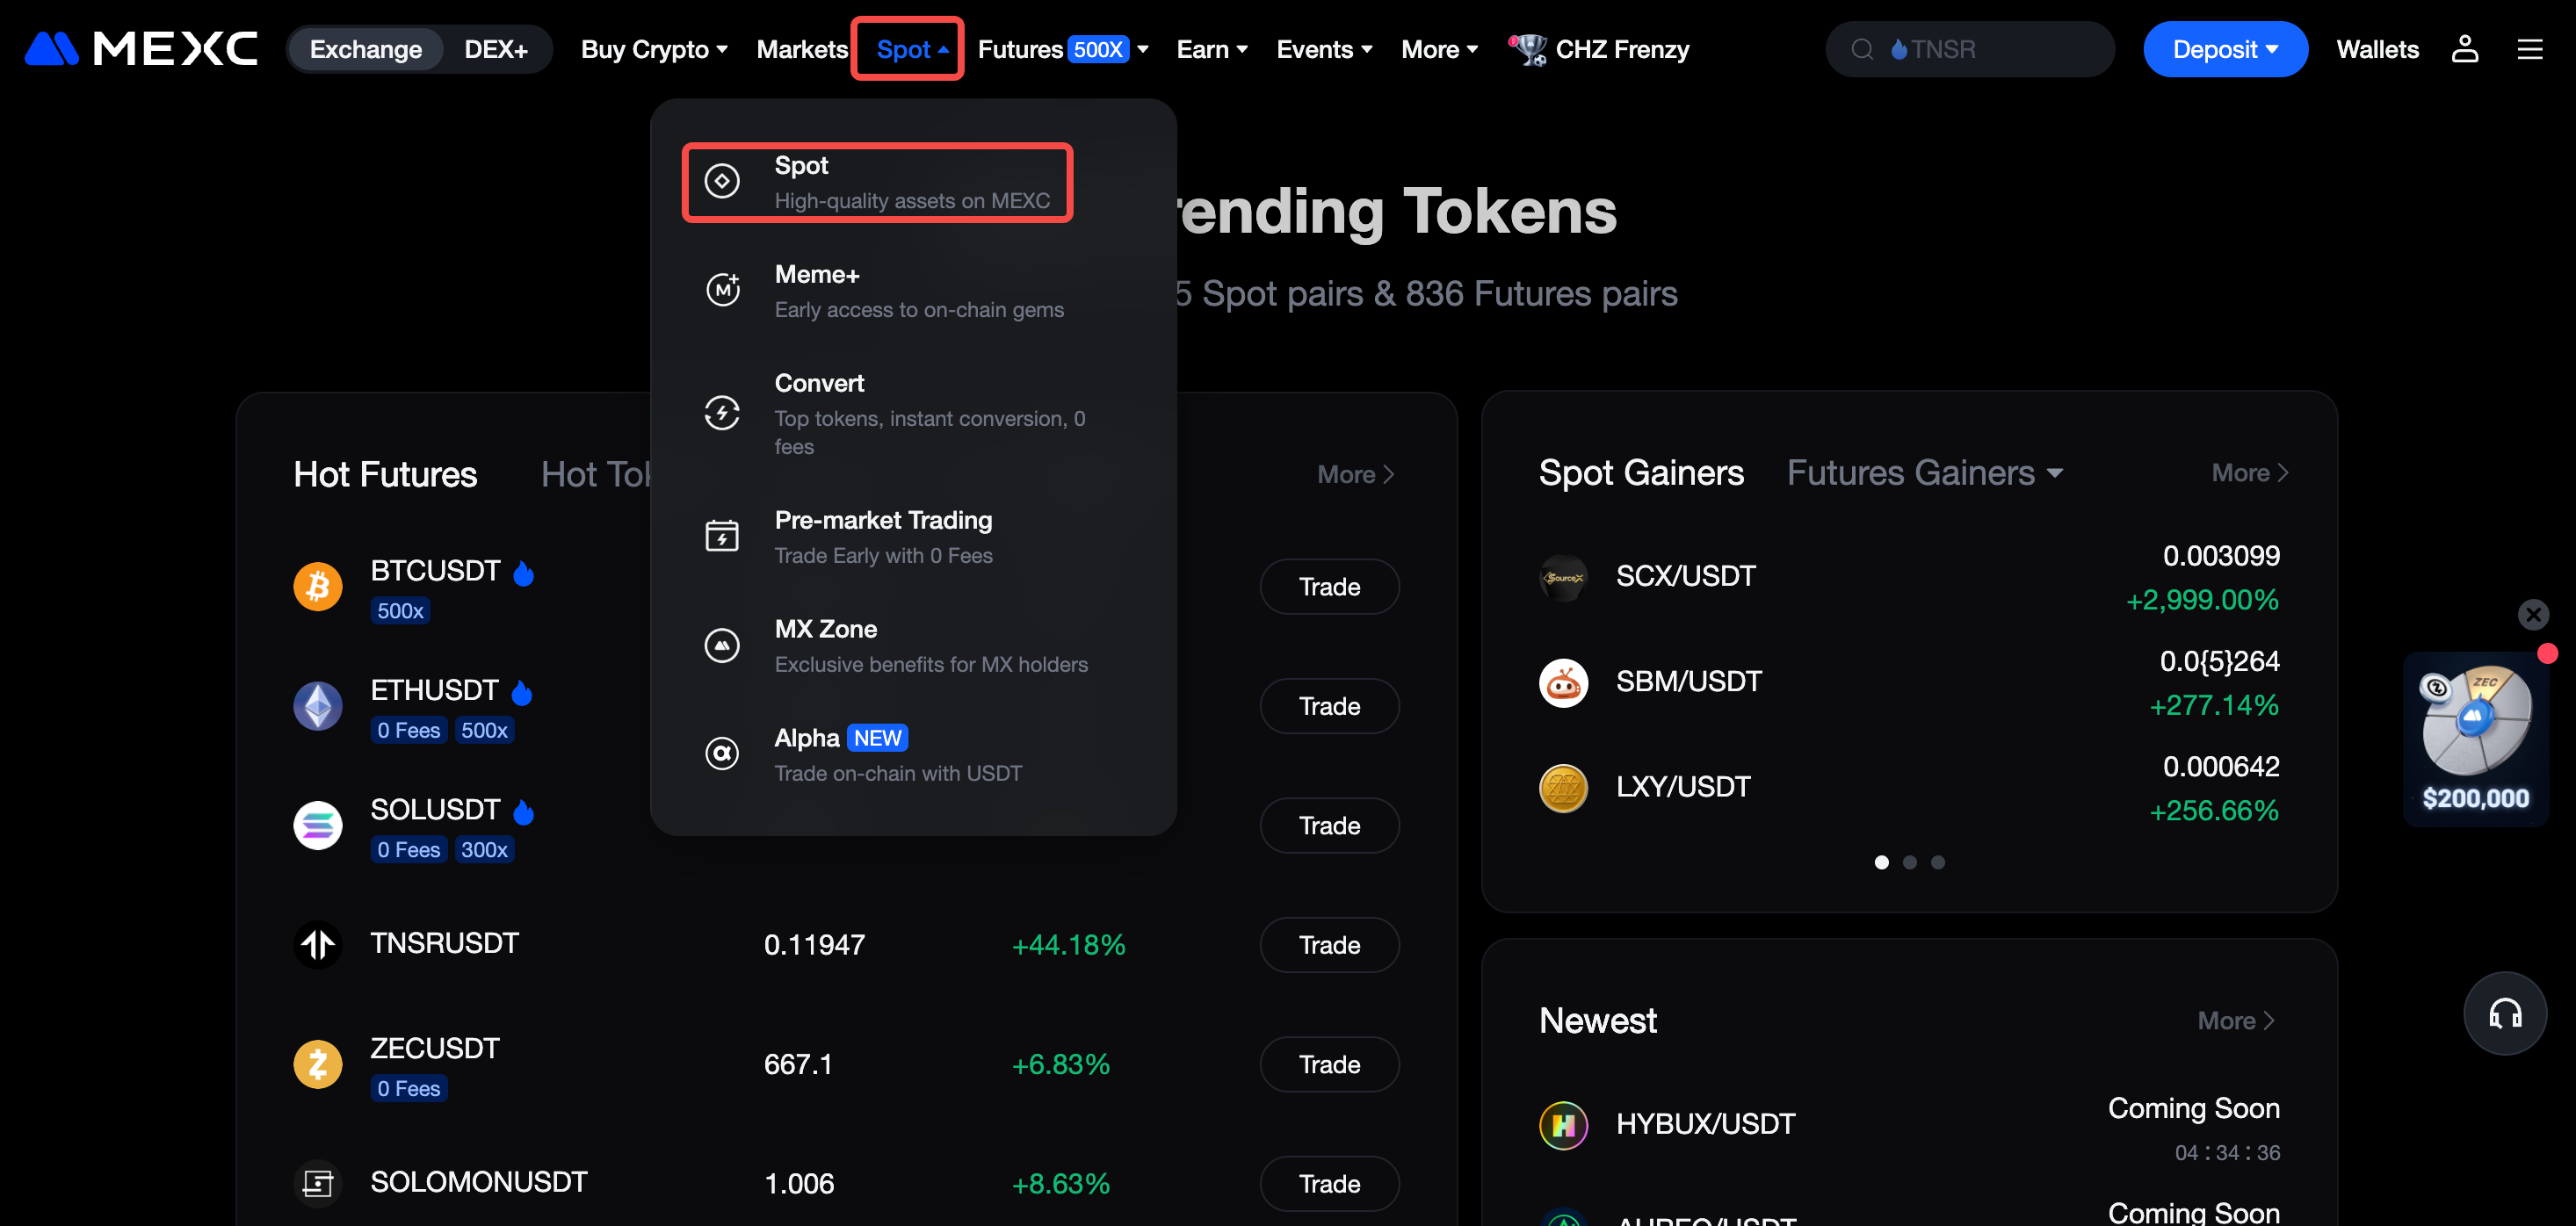Click the Bitcoin coin icon
Screen dimensions: 2576x1226
[318, 586]
